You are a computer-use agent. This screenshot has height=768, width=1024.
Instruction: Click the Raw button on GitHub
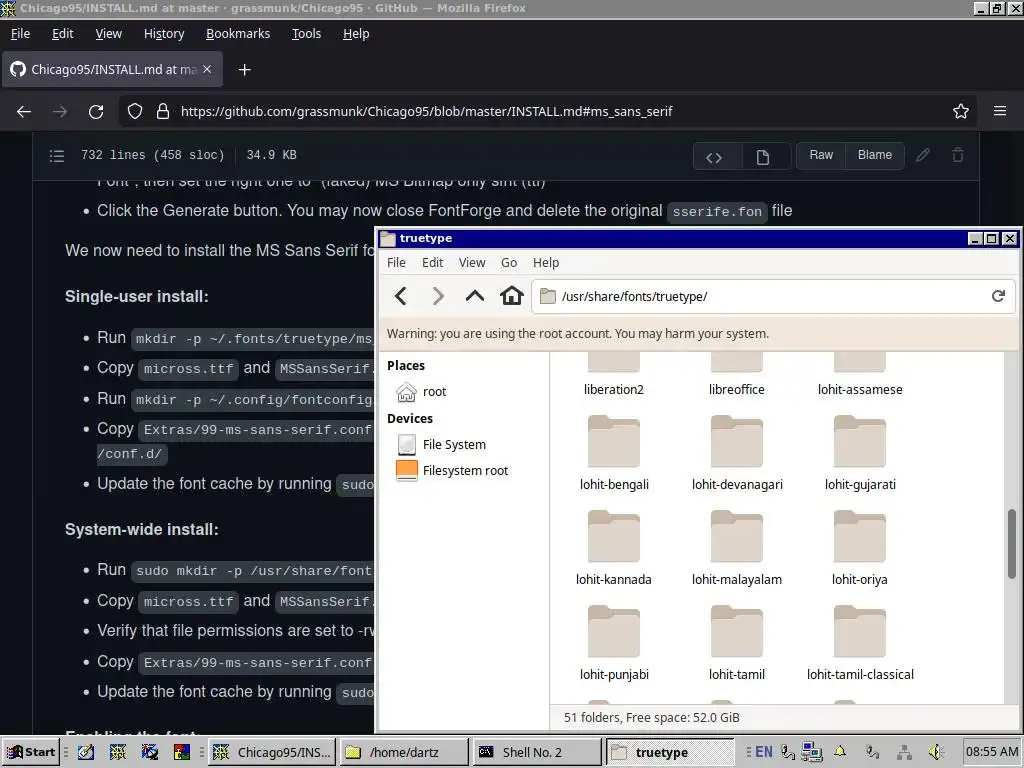[821, 155]
